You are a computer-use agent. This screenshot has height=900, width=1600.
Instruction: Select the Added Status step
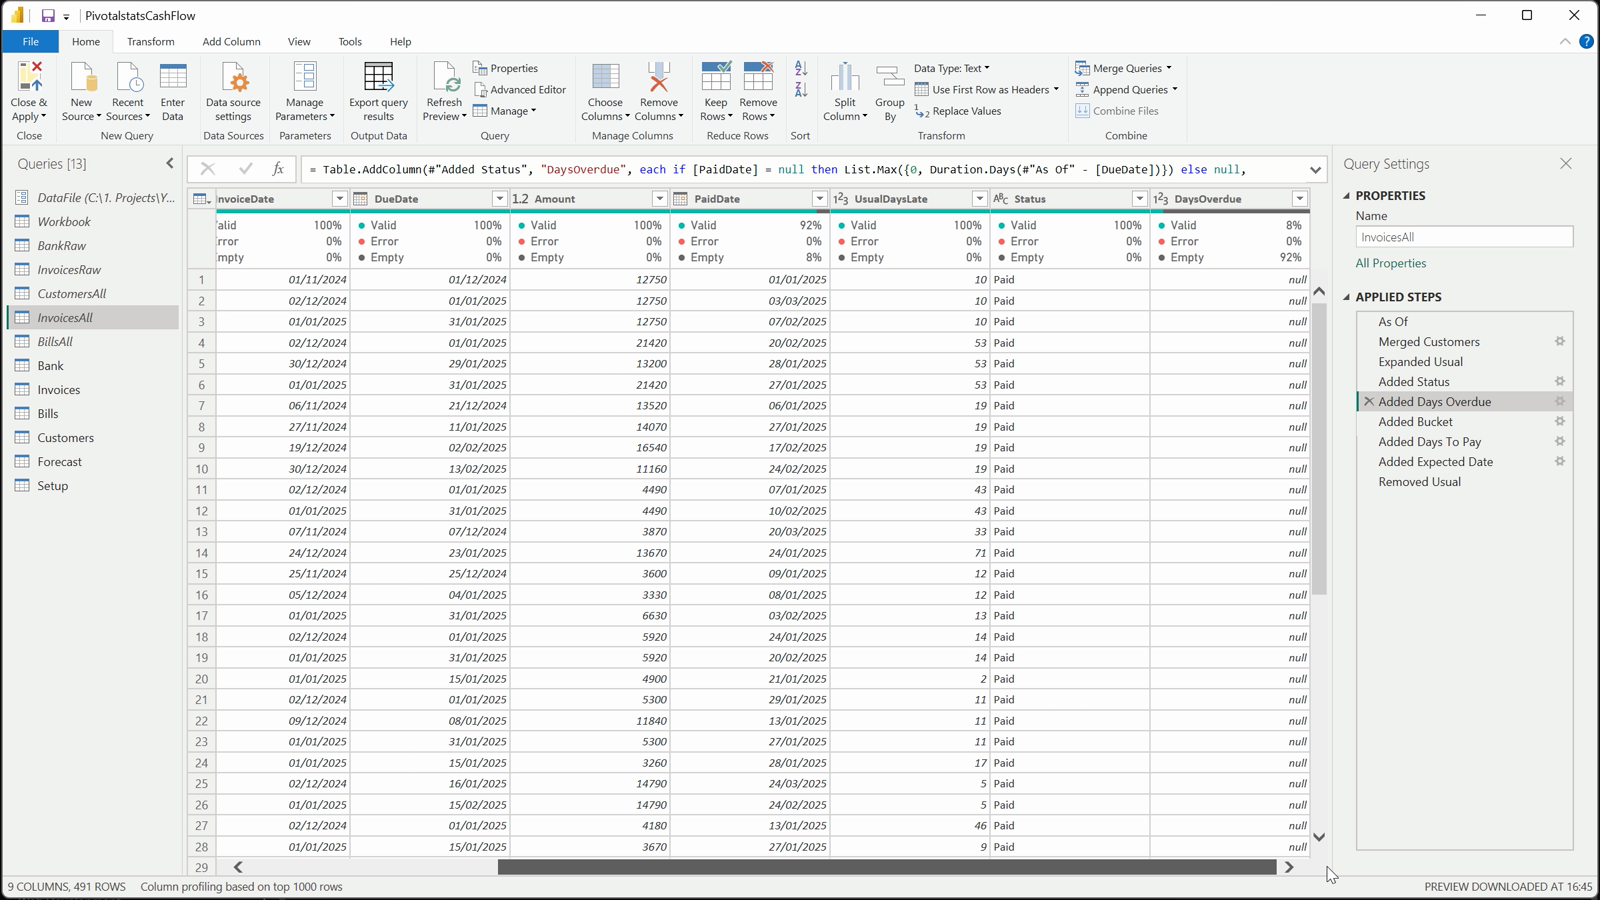(1414, 382)
